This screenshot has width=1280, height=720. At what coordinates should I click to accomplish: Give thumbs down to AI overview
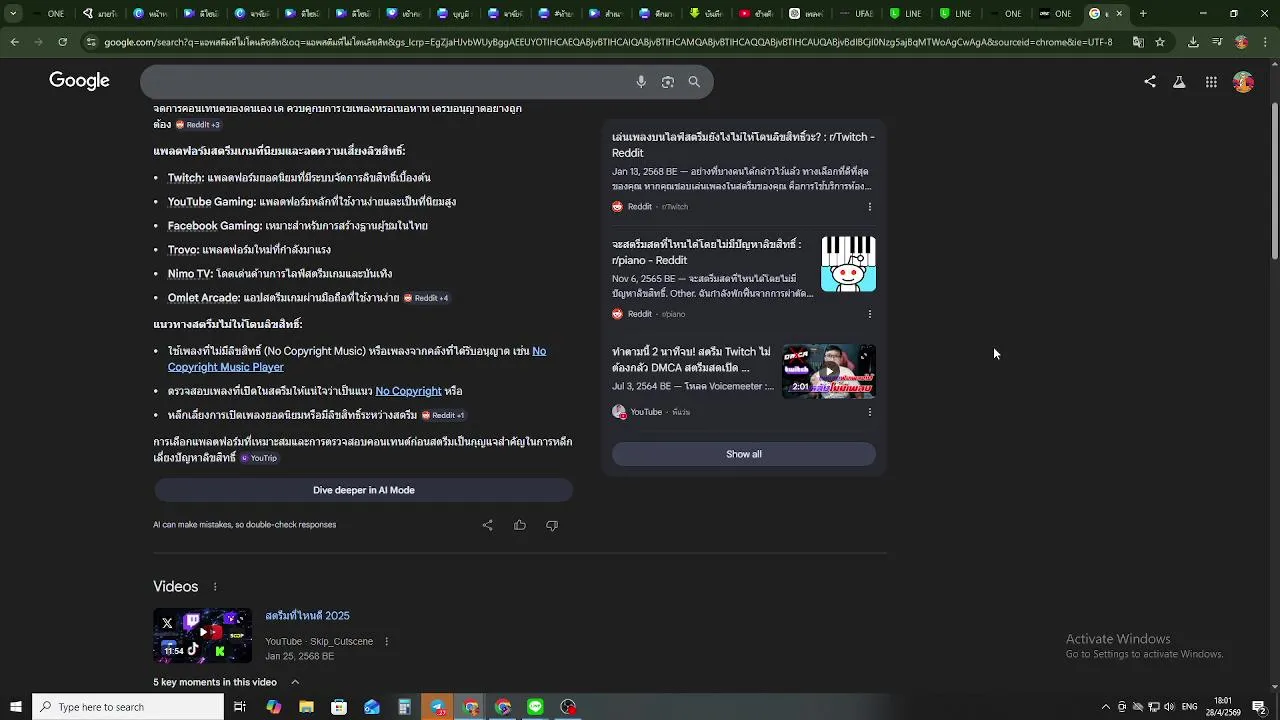pos(552,525)
